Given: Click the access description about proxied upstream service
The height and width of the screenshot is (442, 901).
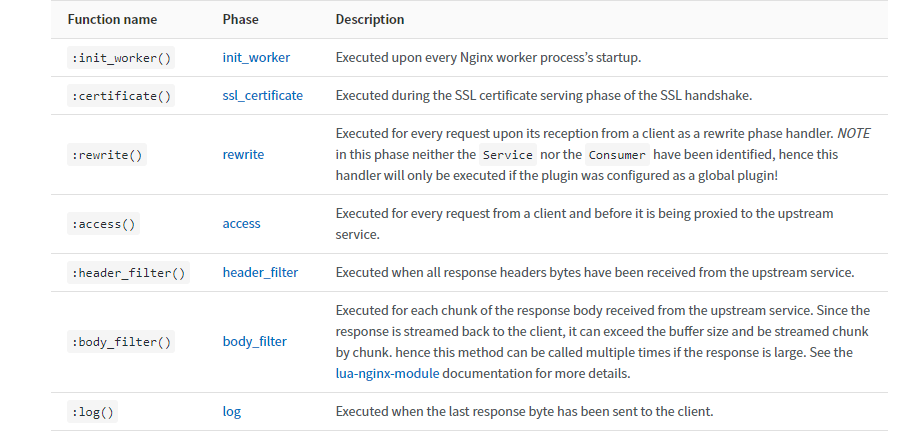Looking at the screenshot, I should point(584,224).
